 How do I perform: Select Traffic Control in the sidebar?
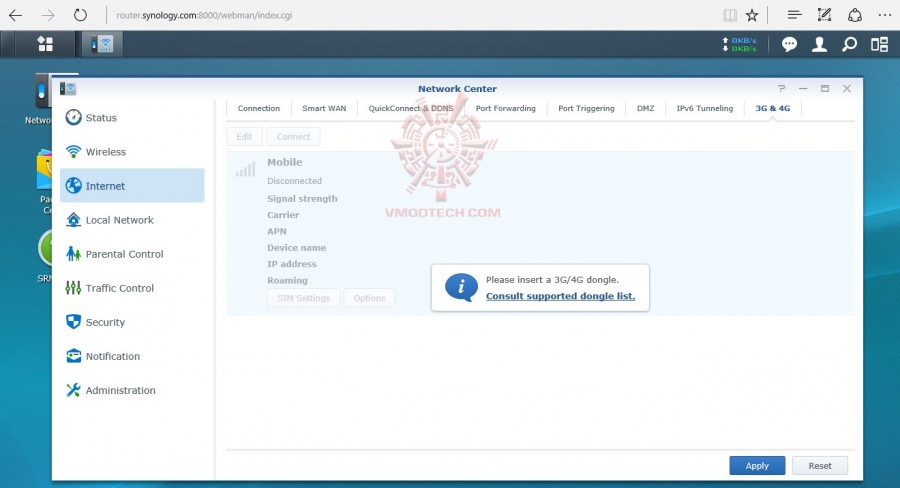pos(132,288)
